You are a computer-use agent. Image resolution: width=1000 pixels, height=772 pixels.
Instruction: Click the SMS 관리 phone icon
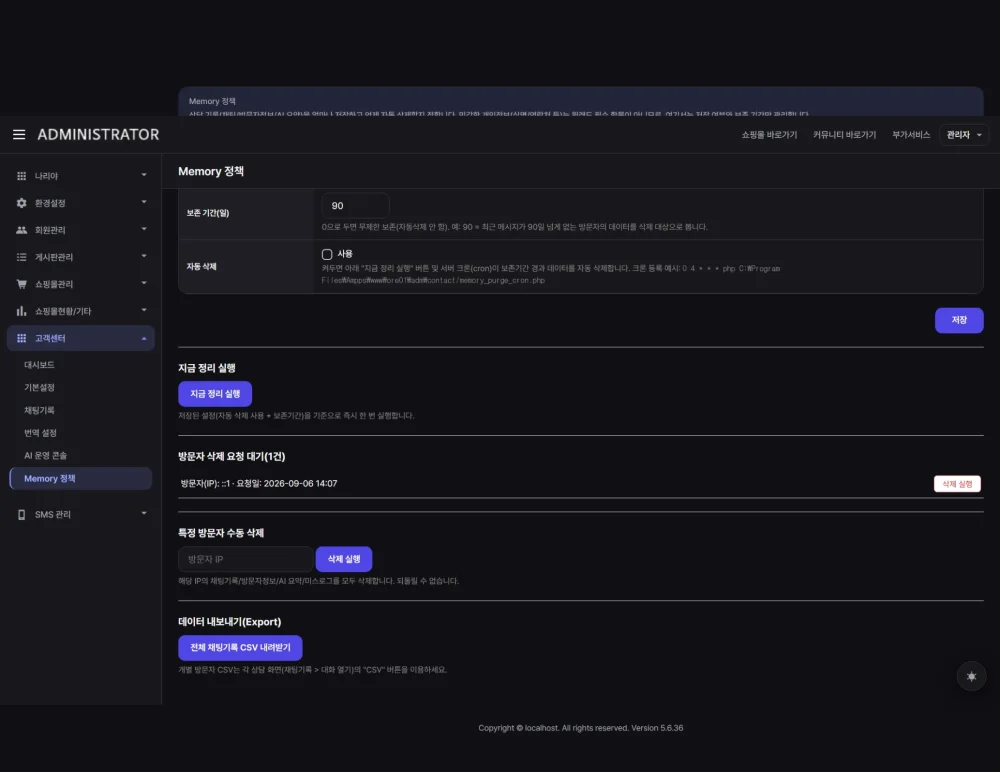click(22, 514)
